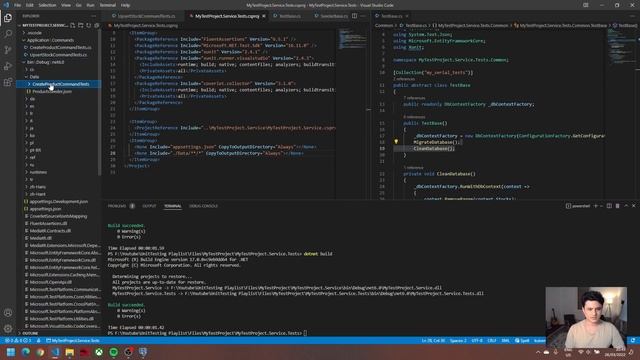Click the UTF-8 encoding status item

tap(477, 340)
